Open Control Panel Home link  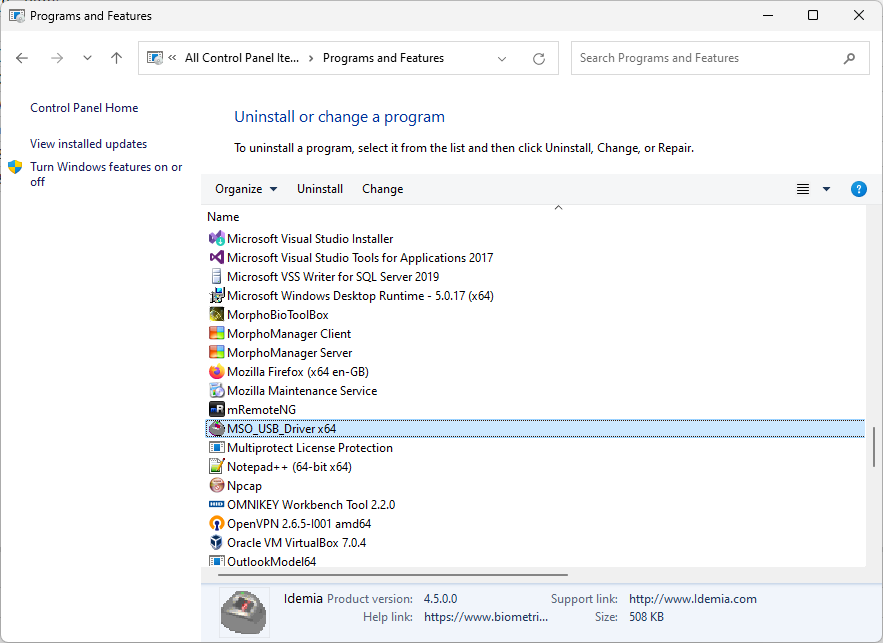point(84,108)
